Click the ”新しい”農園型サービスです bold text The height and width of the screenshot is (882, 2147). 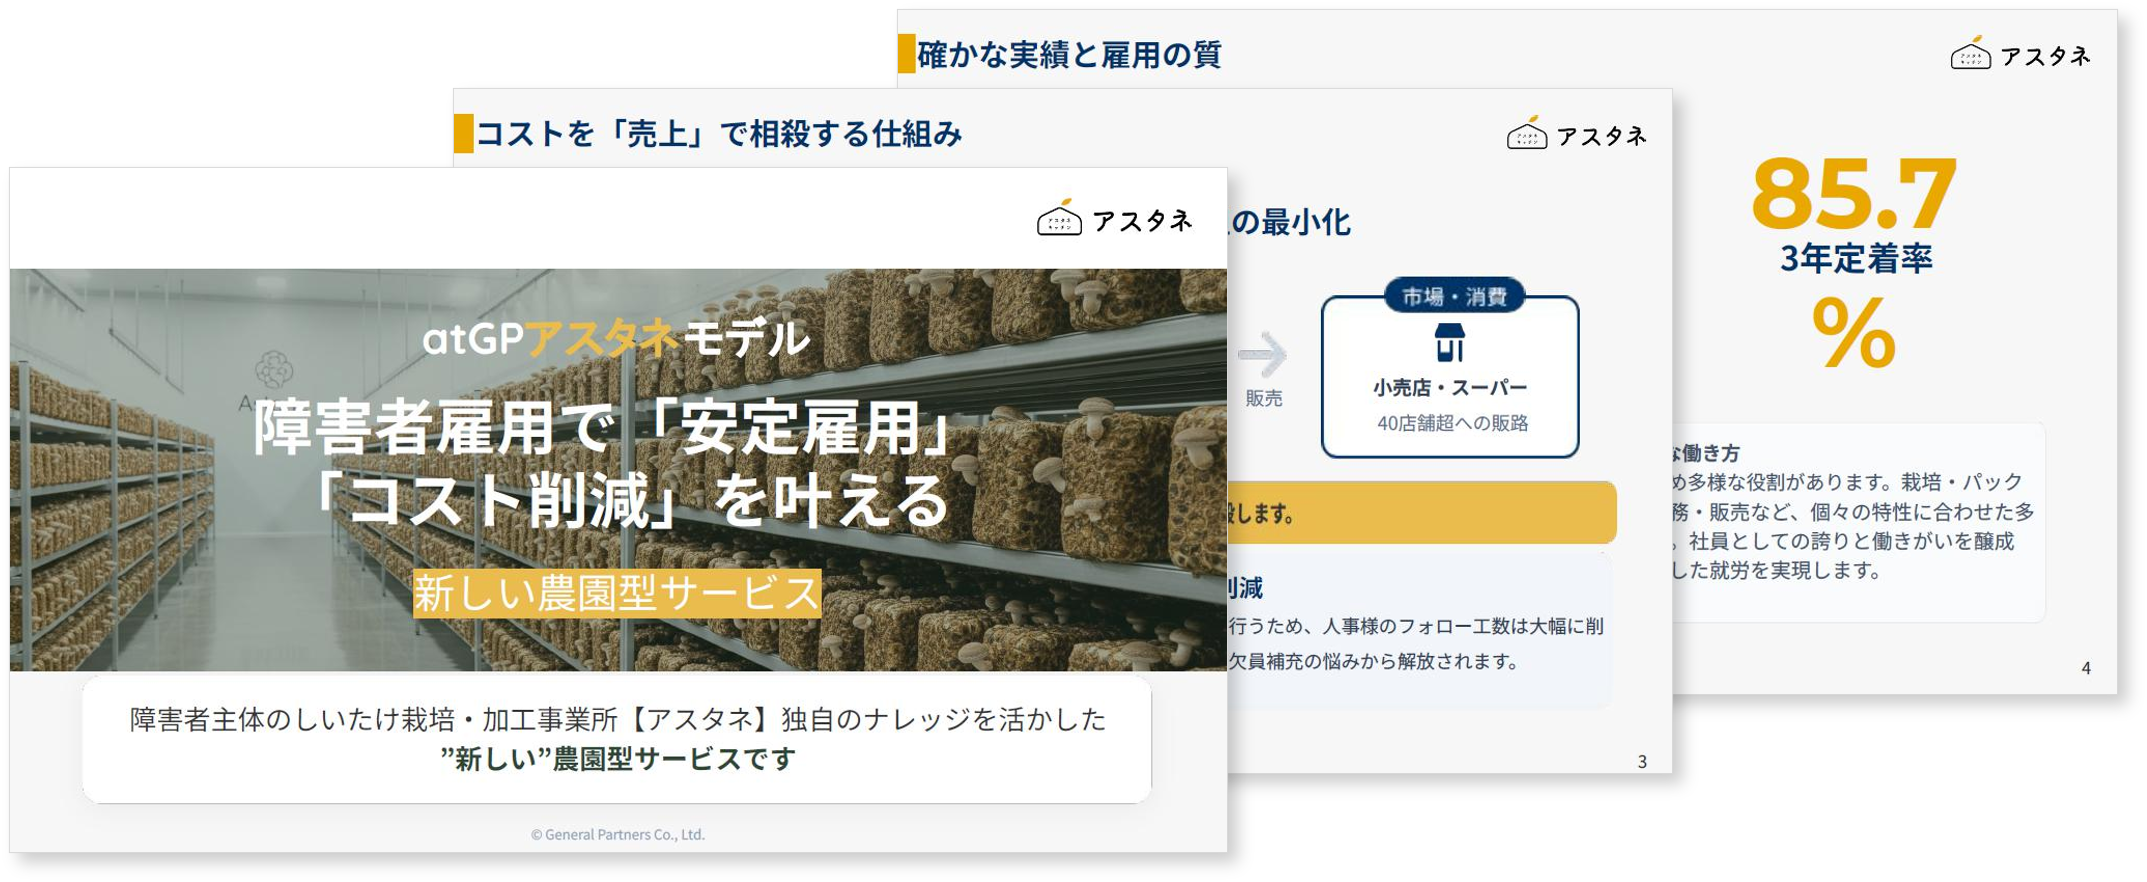[x=618, y=759]
